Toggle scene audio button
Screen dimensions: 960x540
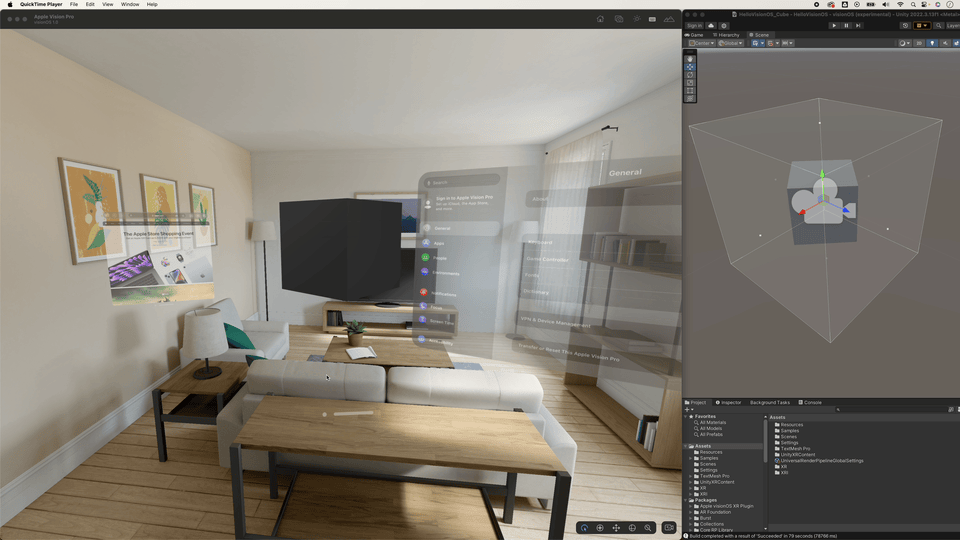click(945, 43)
